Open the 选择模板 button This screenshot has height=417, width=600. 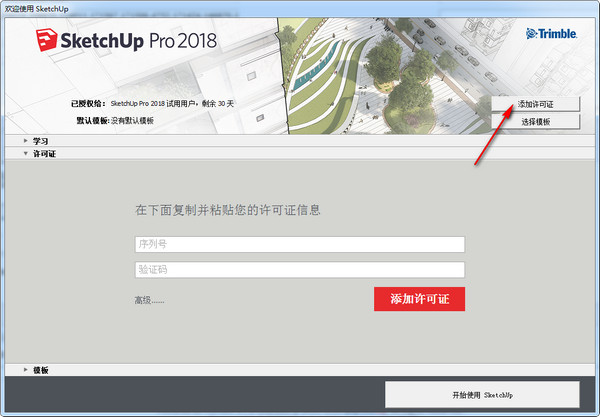click(535, 122)
